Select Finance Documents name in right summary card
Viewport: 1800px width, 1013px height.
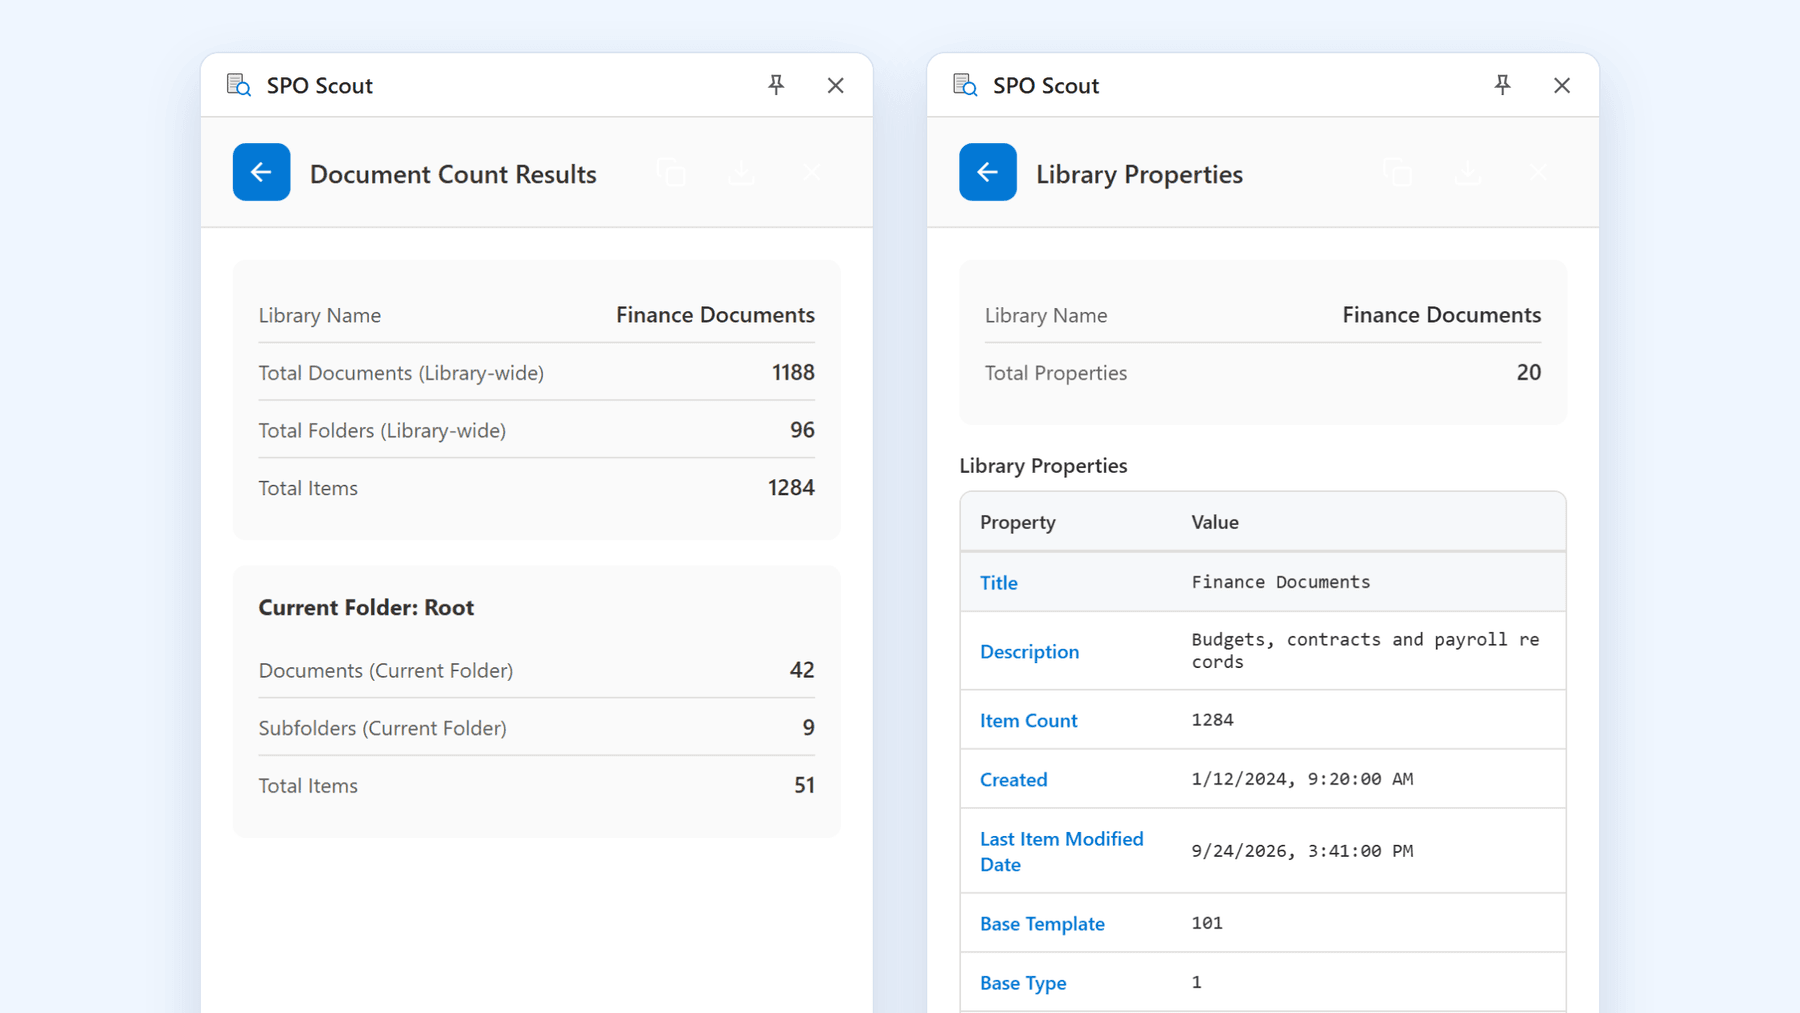[x=1441, y=315]
